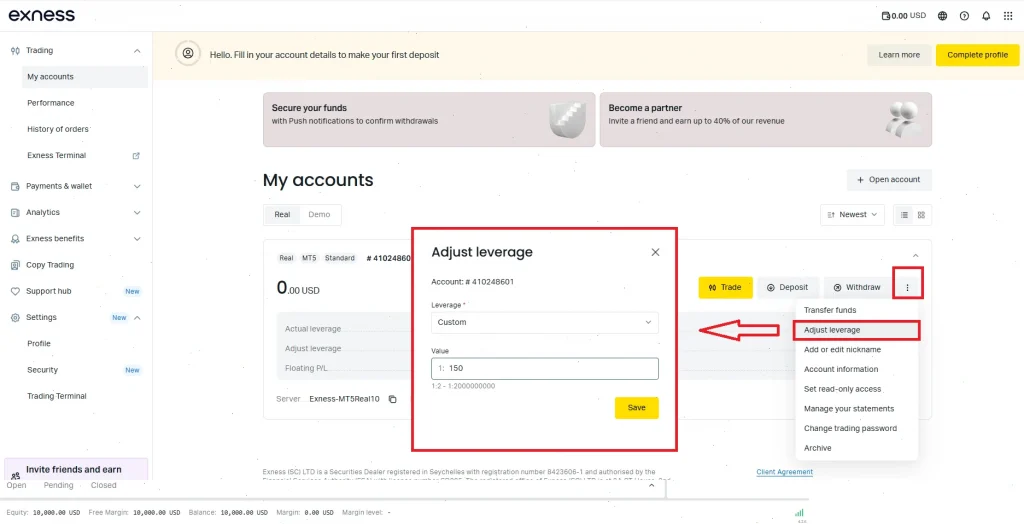1024x524 pixels.
Task: Open the Leverage Custom dropdown
Action: (x=545, y=322)
